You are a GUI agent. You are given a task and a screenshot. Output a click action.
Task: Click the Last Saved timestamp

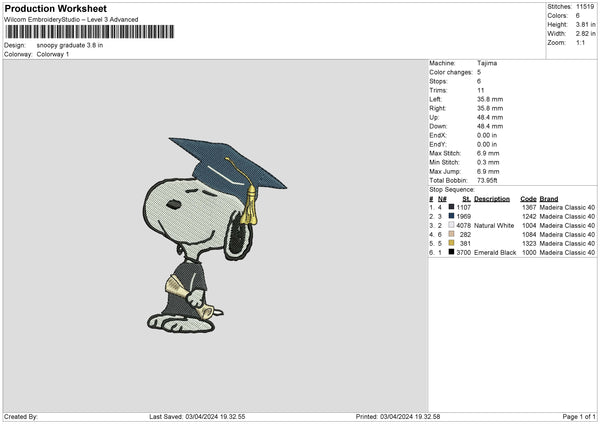point(197,417)
